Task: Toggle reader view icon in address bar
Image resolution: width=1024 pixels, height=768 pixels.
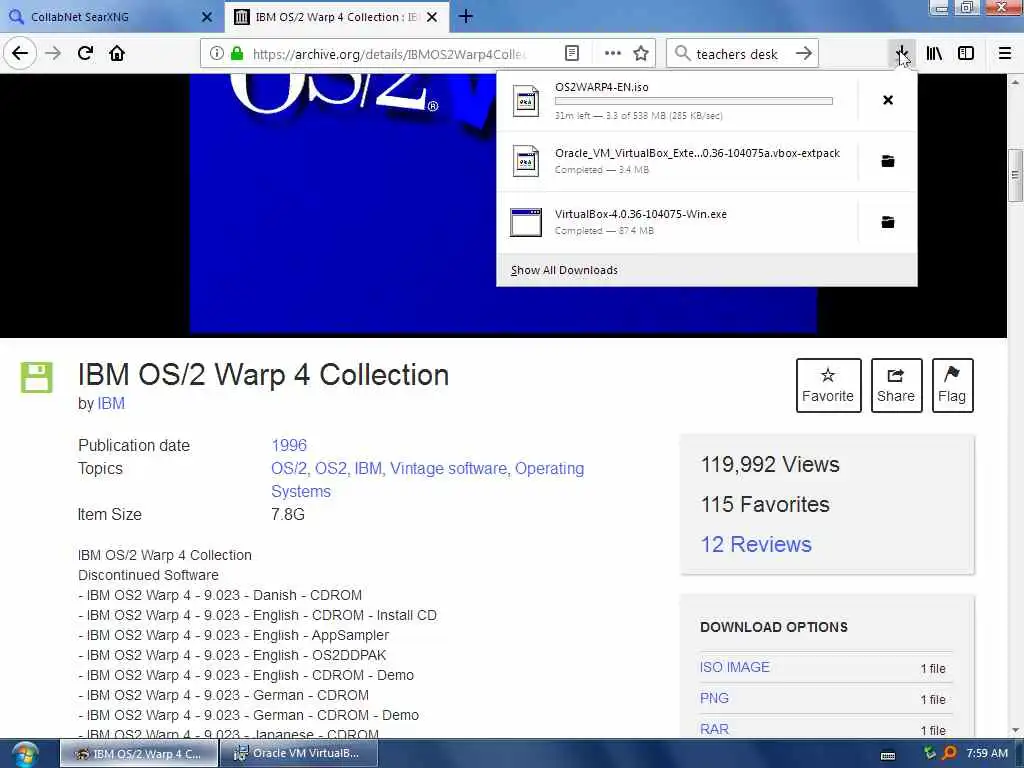Action: tap(571, 54)
